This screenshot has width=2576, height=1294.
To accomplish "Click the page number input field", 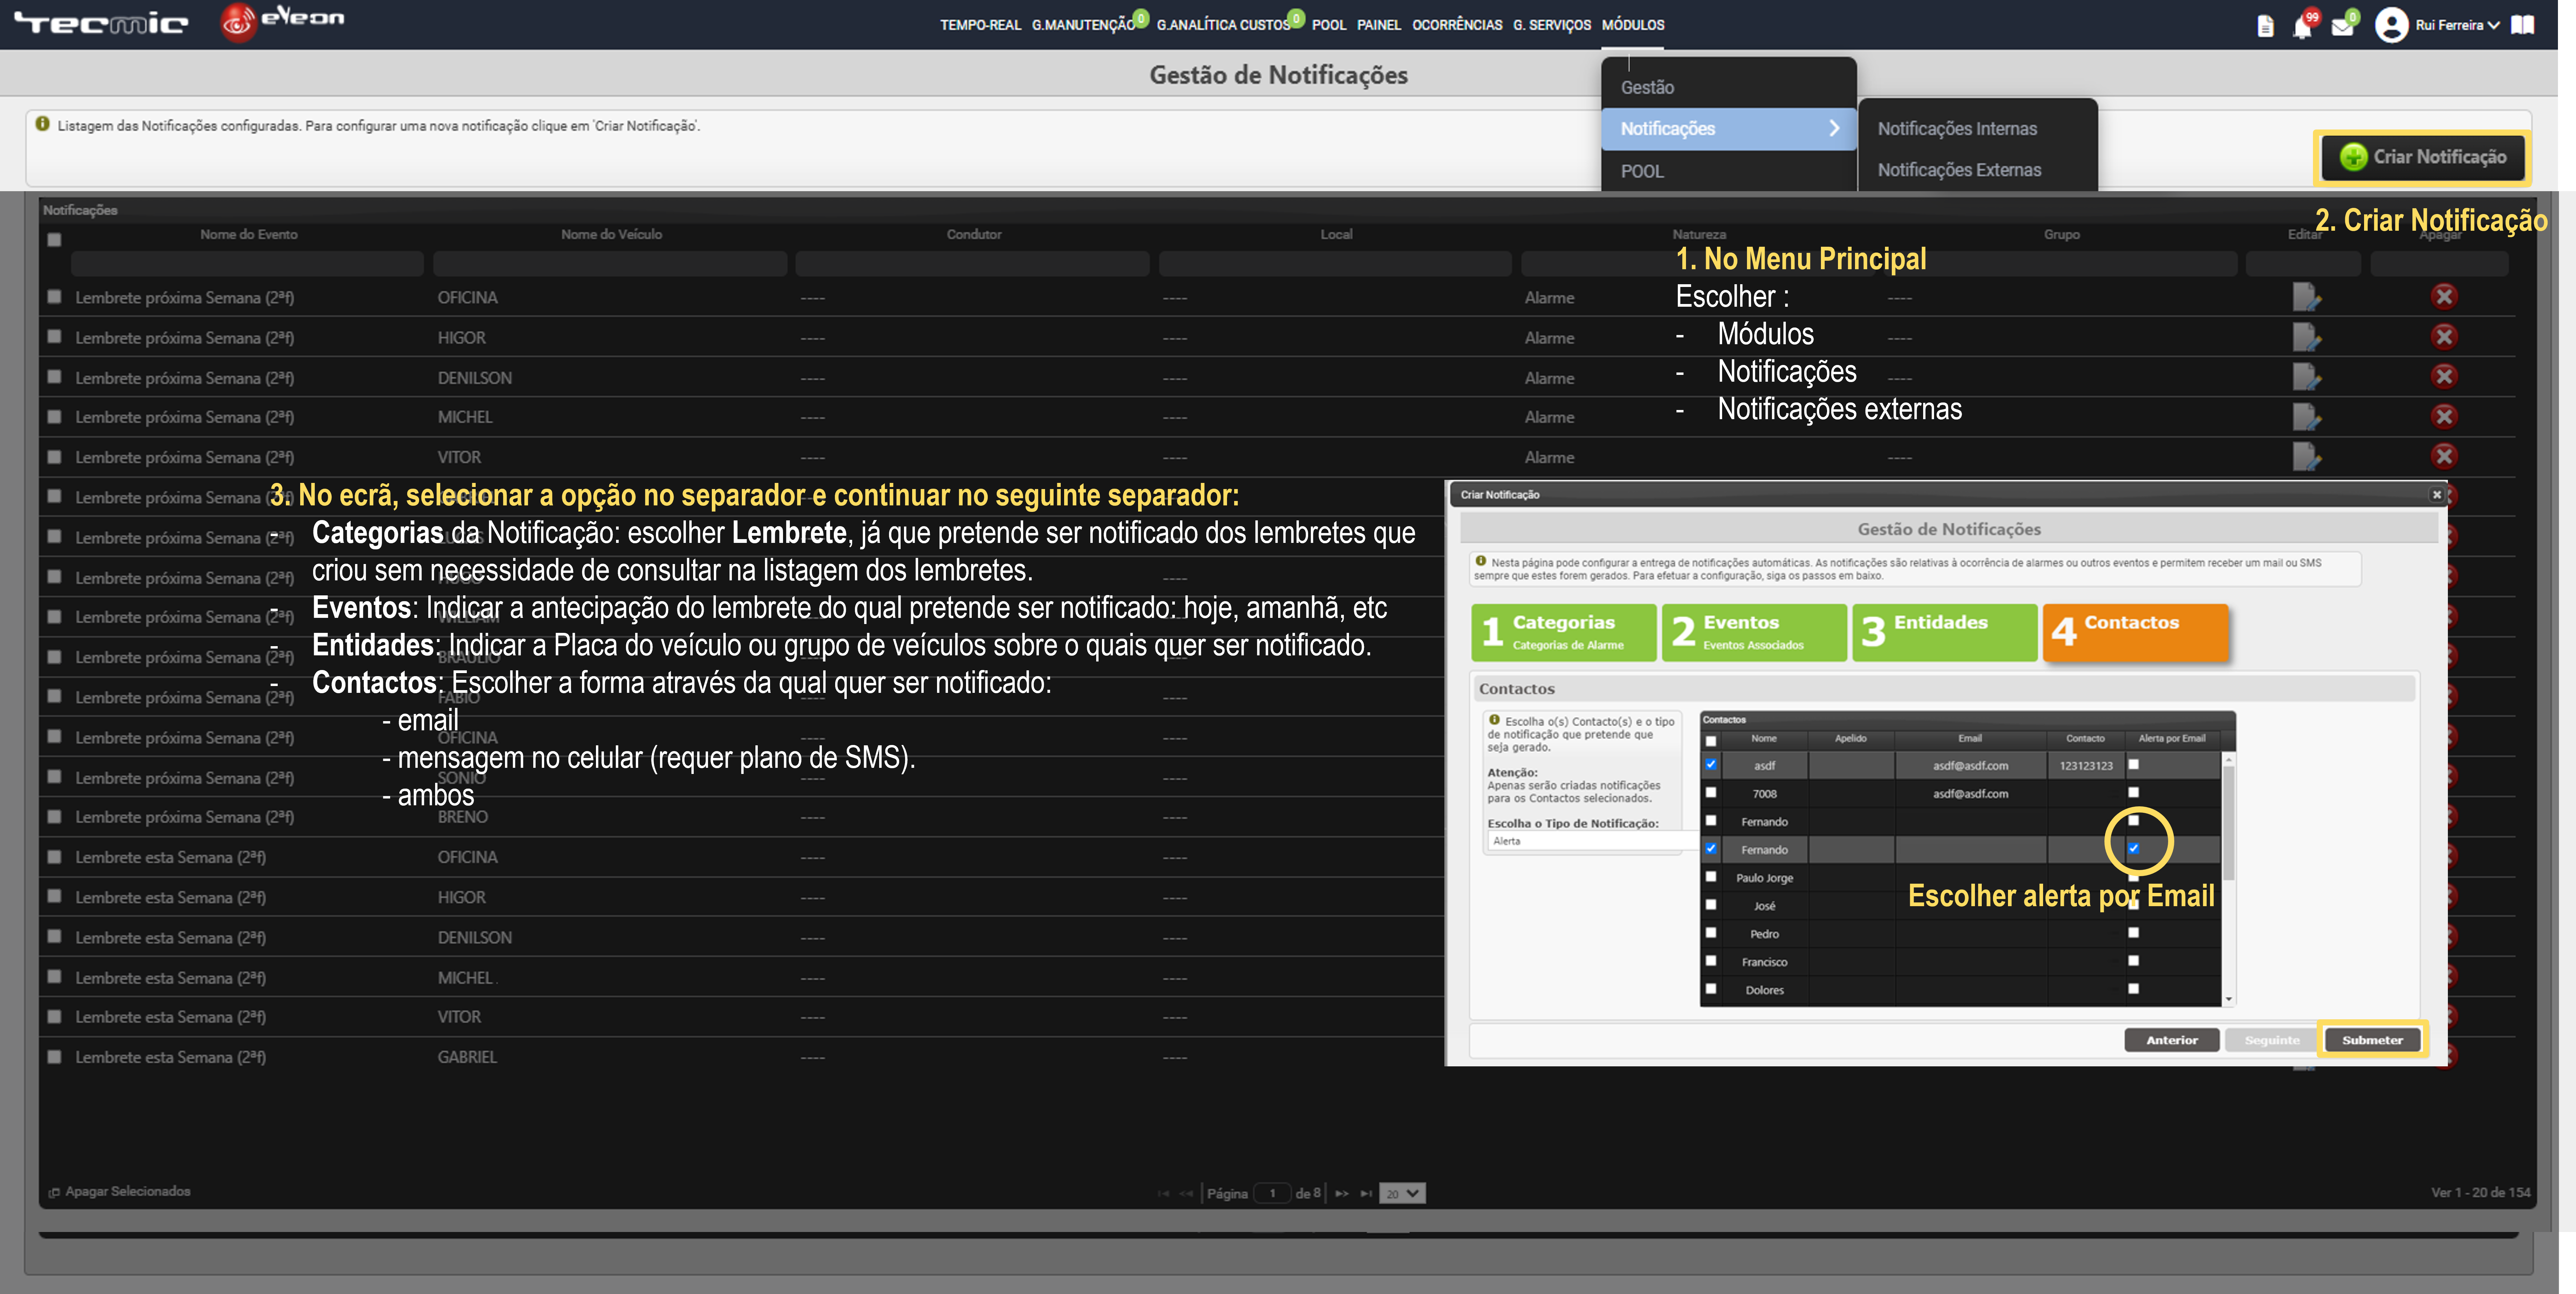I will pyautogui.click(x=1272, y=1193).
